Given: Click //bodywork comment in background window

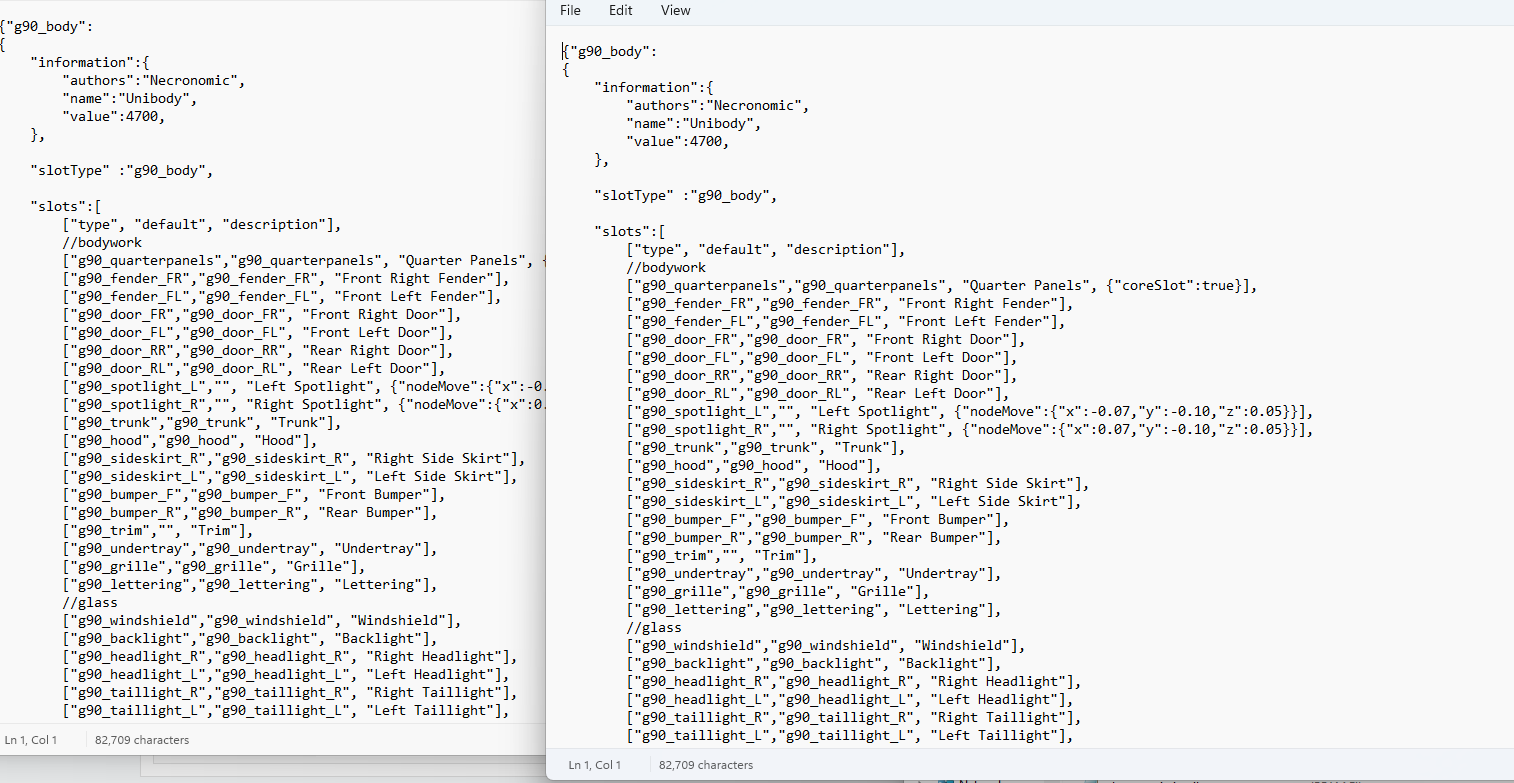Looking at the screenshot, I should tap(102, 242).
